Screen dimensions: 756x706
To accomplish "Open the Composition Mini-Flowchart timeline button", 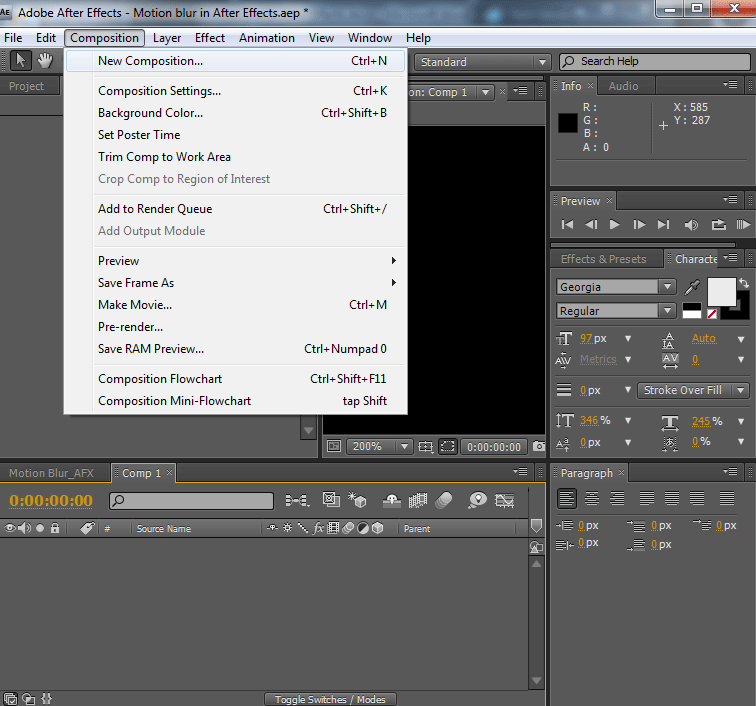I will point(297,501).
